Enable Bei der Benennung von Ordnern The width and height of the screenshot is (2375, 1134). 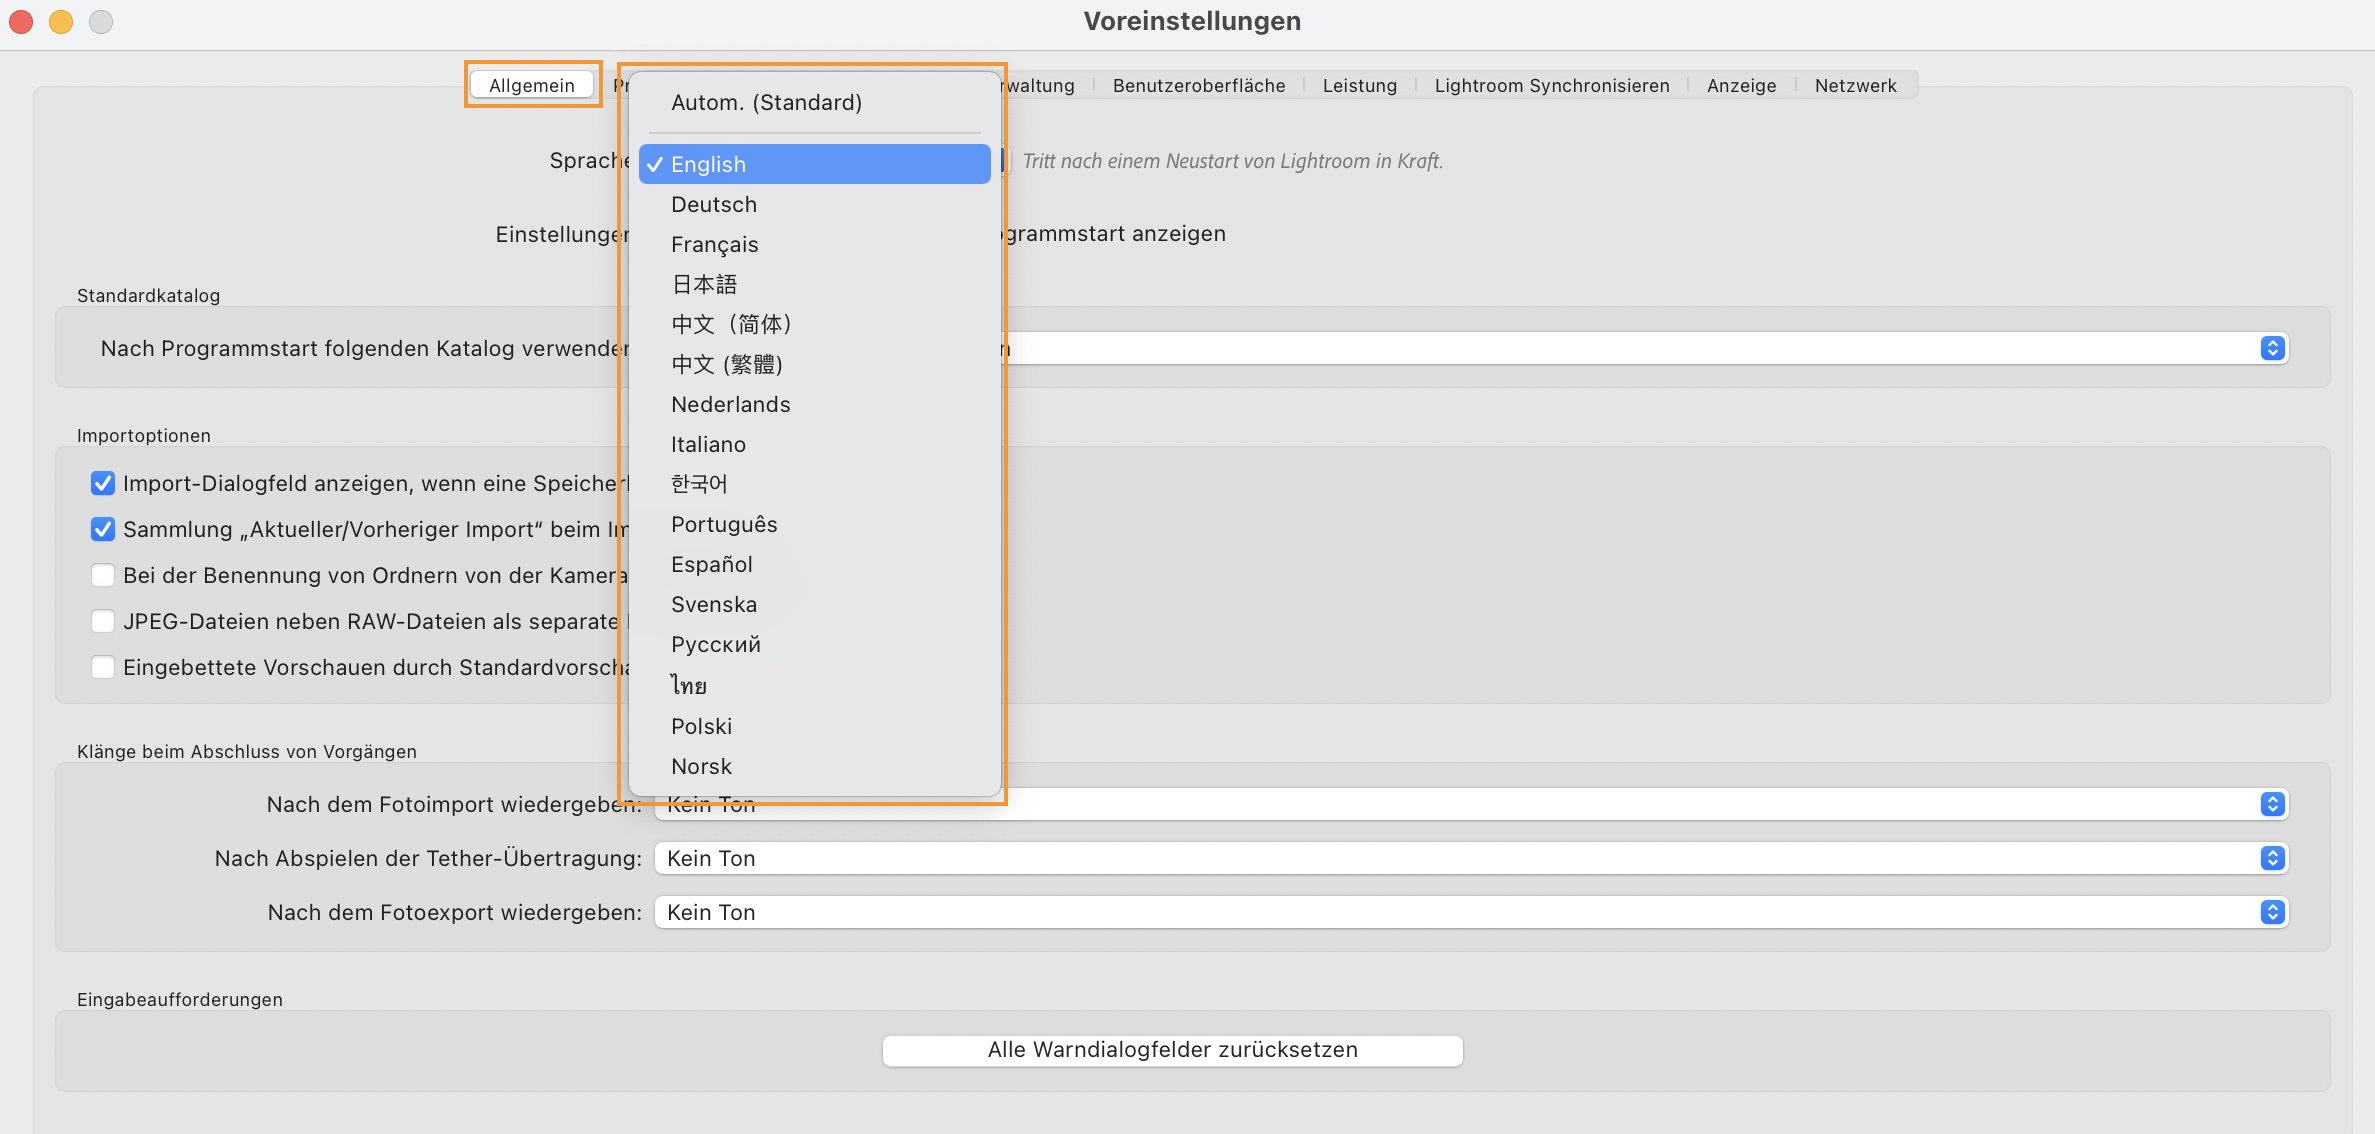click(x=103, y=575)
